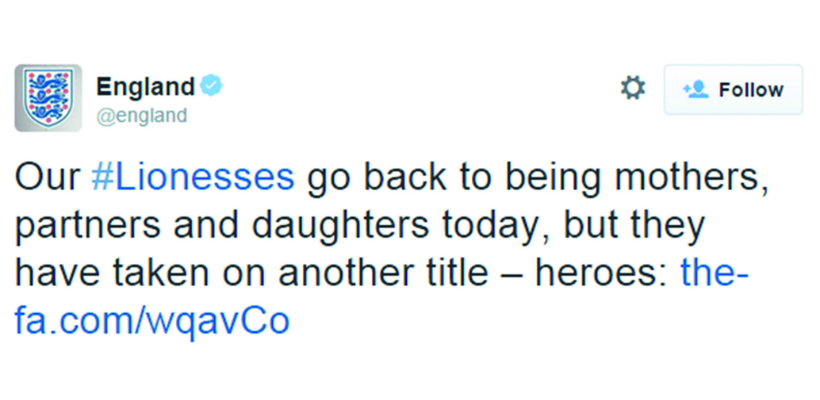This screenshot has height=400, width=820.
Task: Click the add-person icon inside Follow
Action: 695,90
